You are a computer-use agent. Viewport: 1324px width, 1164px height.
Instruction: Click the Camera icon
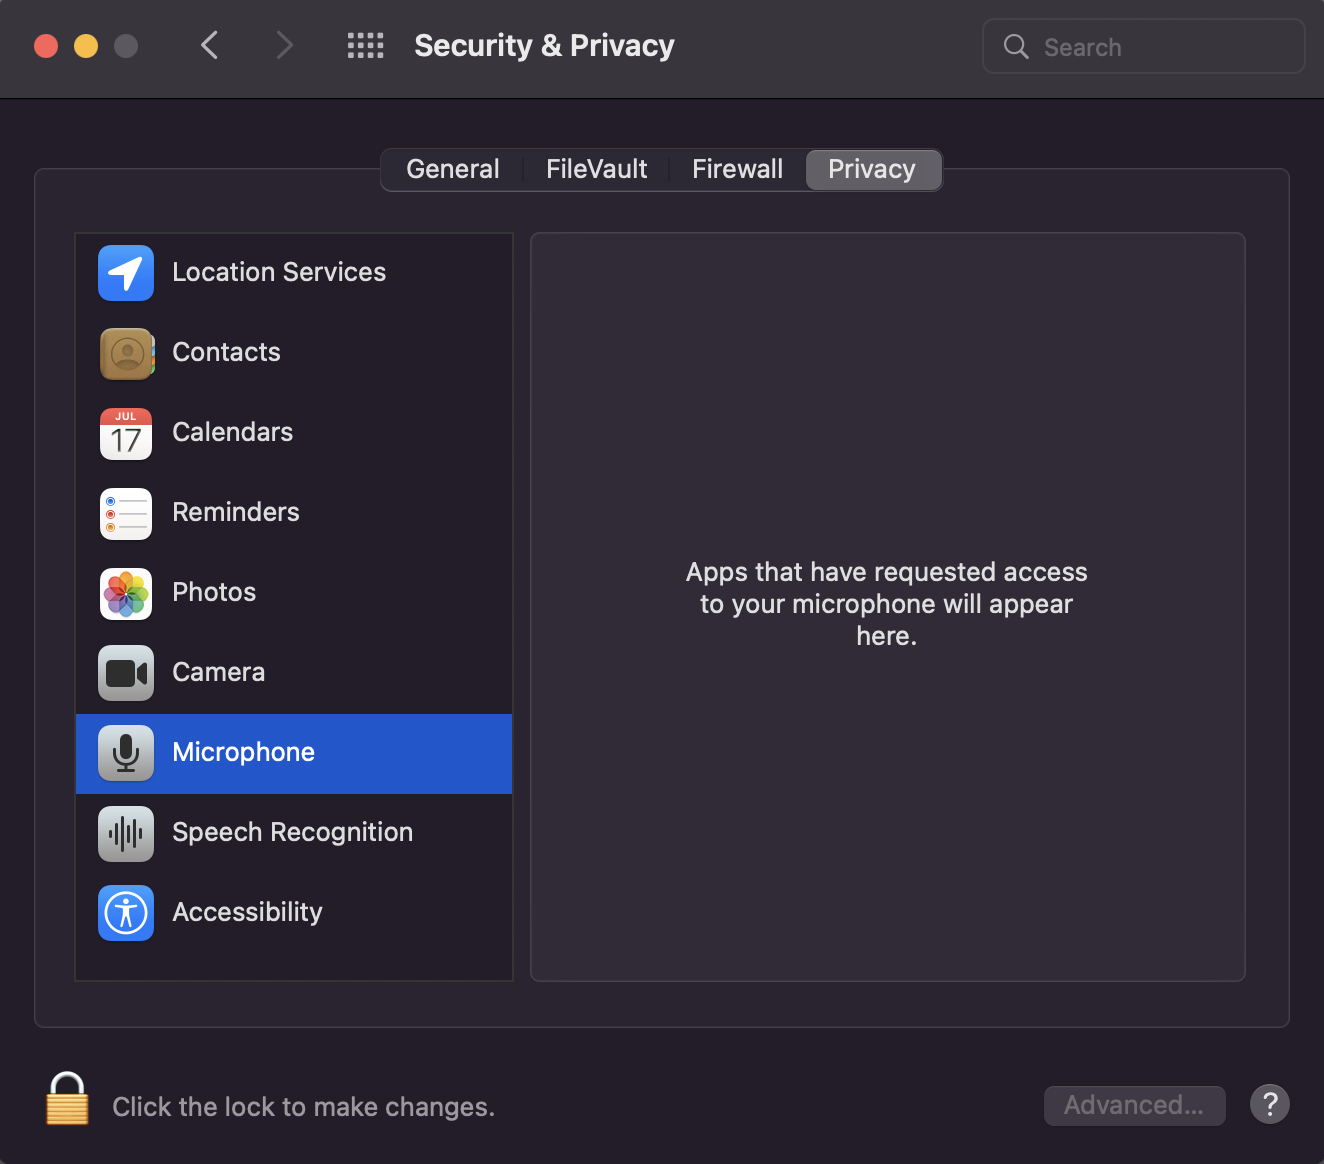pyautogui.click(x=126, y=673)
